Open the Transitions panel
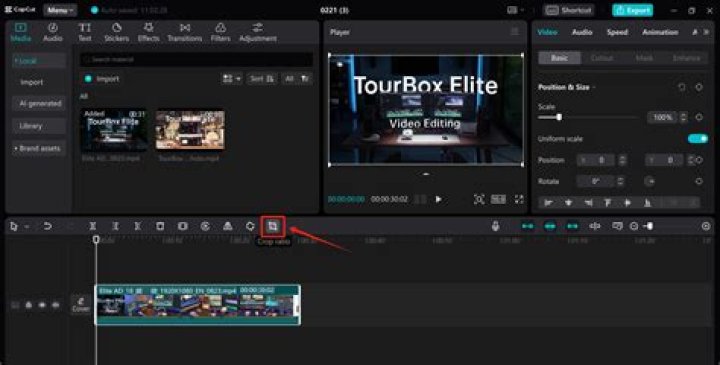The height and width of the screenshot is (365, 720). pos(185,32)
